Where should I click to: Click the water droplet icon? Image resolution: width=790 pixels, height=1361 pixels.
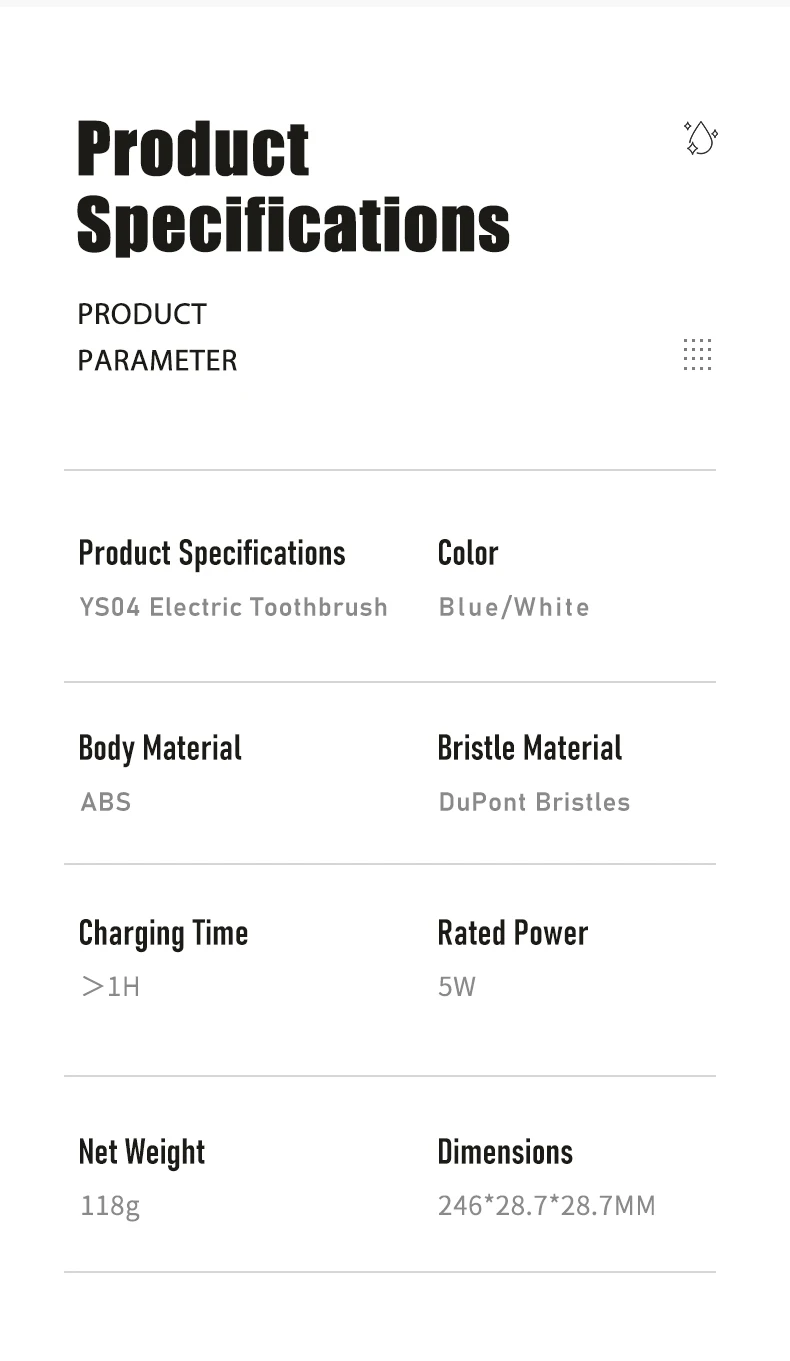click(x=701, y=138)
